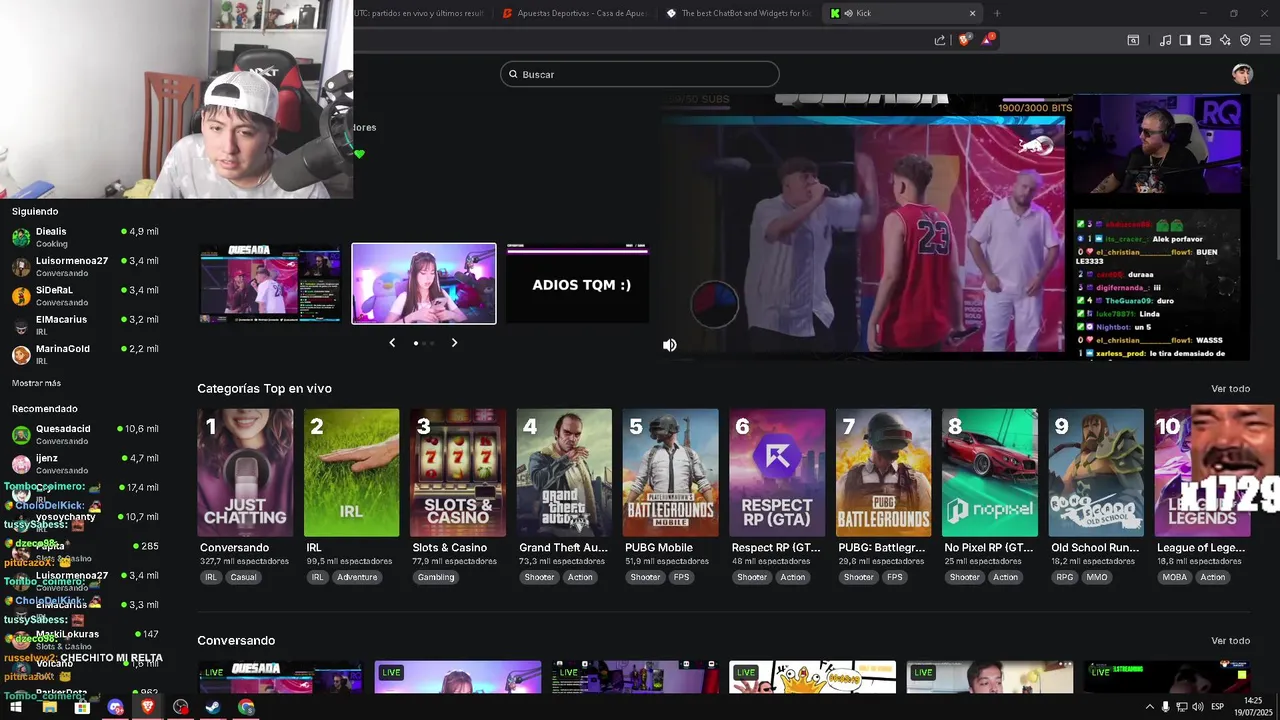
Task: Open OBS Studio from taskbar
Action: pyautogui.click(x=180, y=707)
